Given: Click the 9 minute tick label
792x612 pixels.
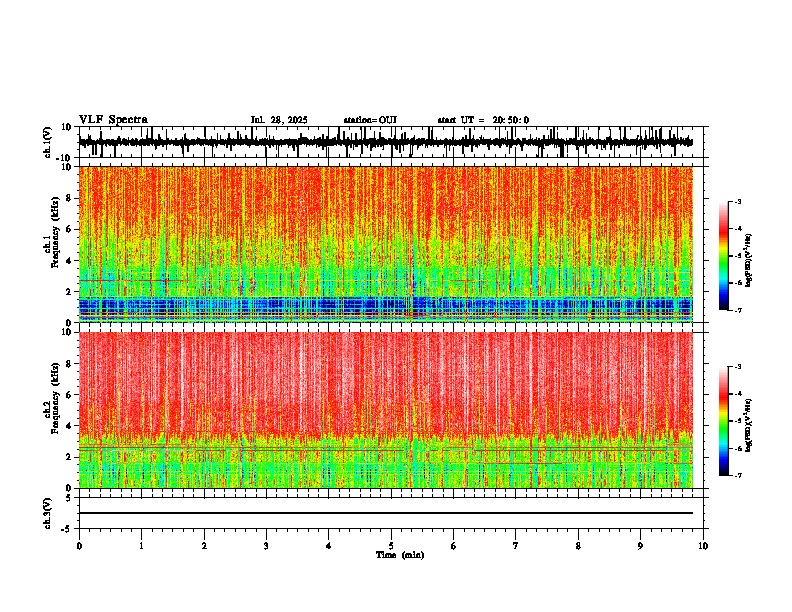Looking at the screenshot, I should [x=640, y=546].
